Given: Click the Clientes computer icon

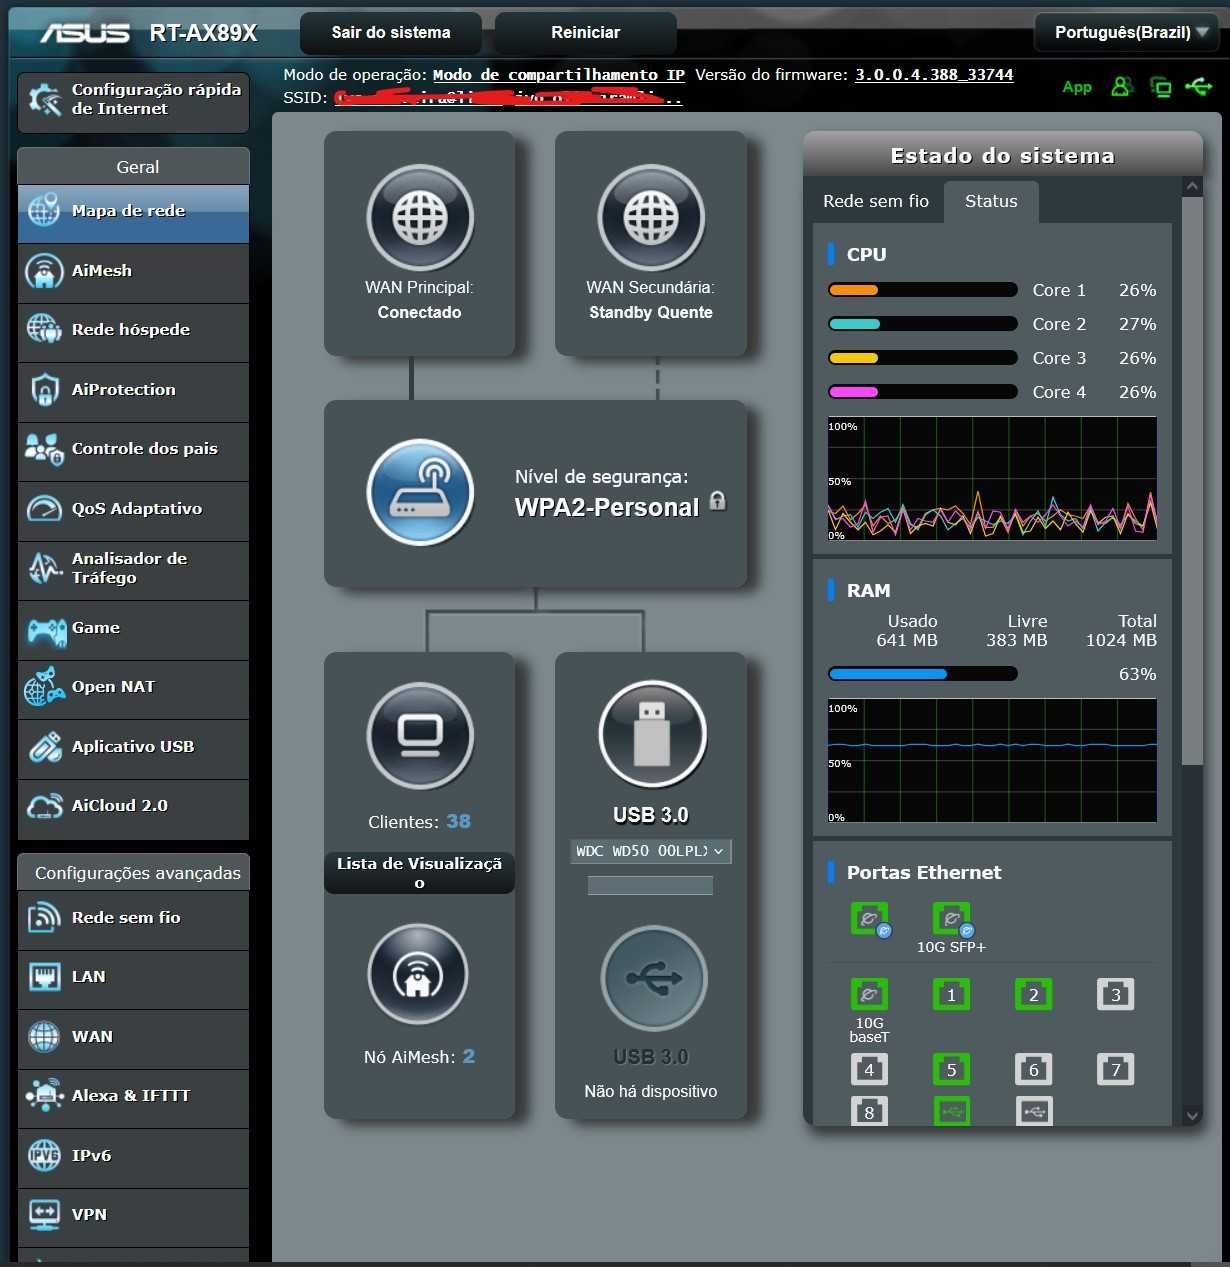Looking at the screenshot, I should [x=420, y=736].
